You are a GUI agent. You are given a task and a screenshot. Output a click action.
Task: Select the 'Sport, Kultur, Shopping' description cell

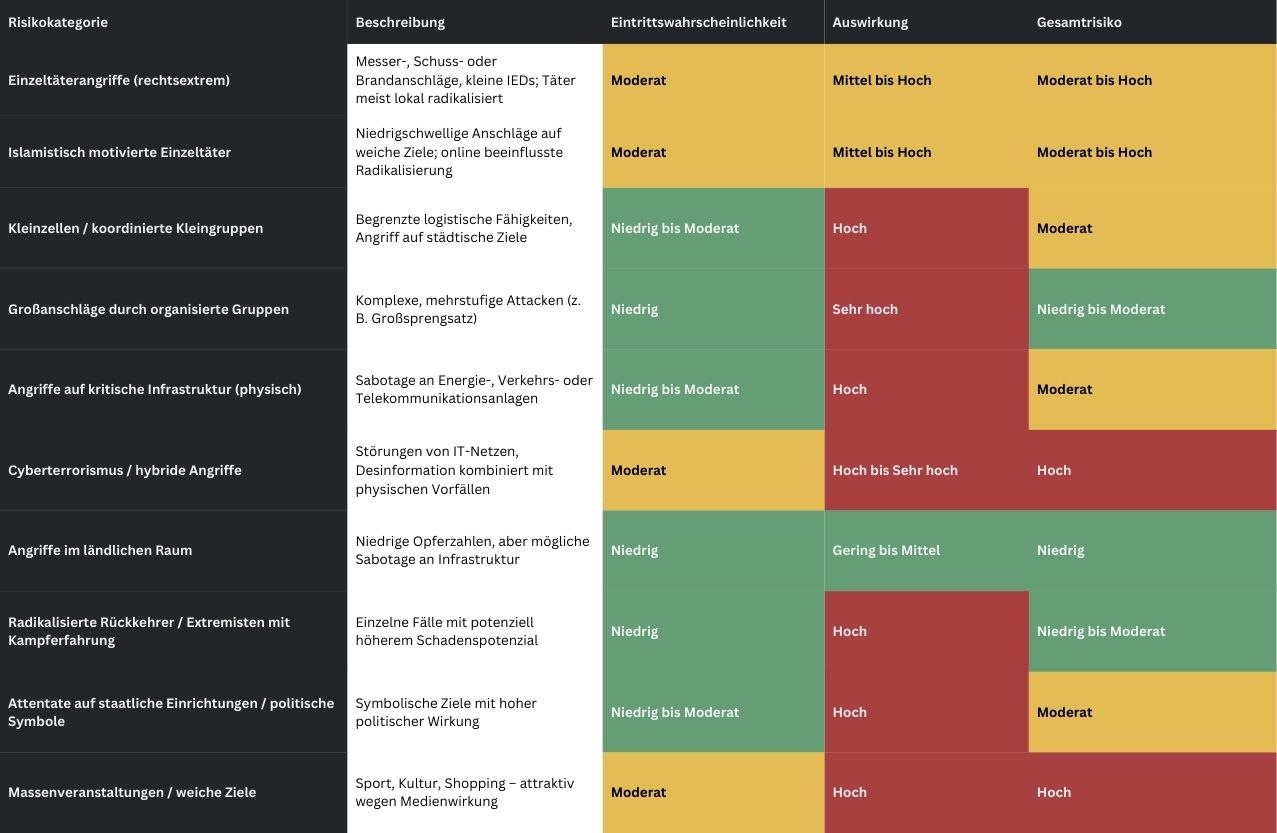pyautogui.click(x=465, y=792)
